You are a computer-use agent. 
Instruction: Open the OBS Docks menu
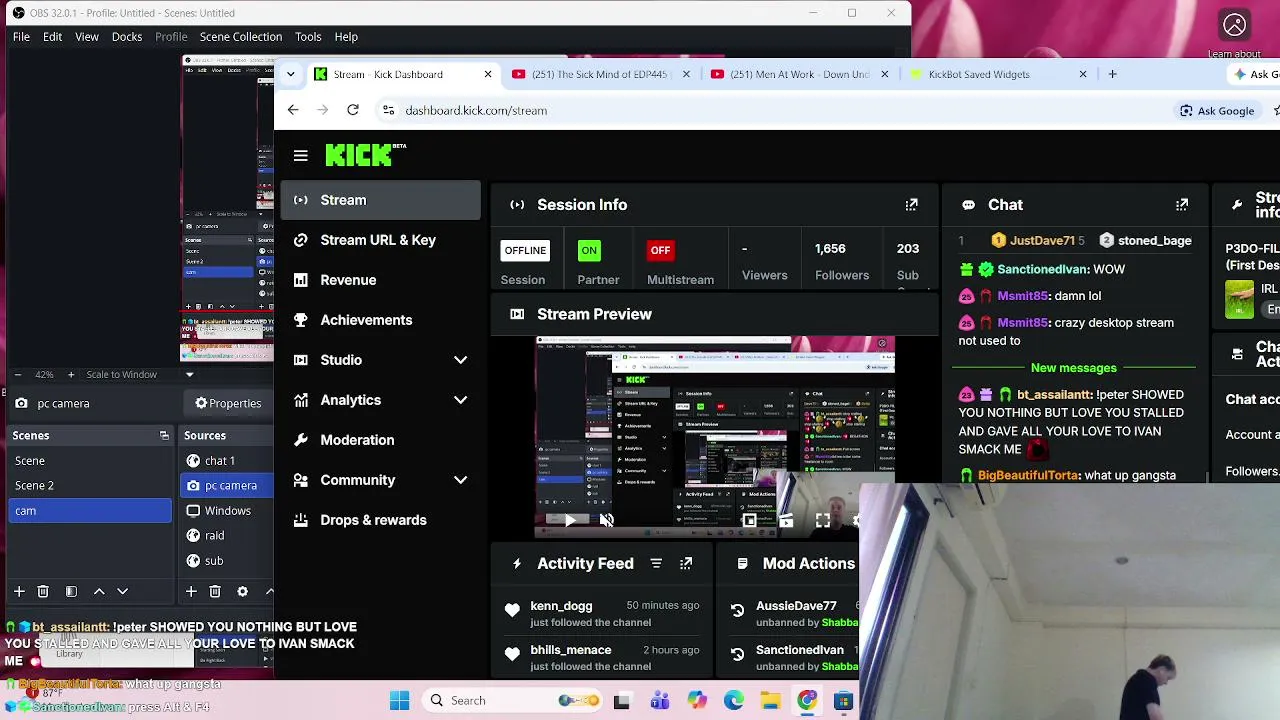coord(127,37)
